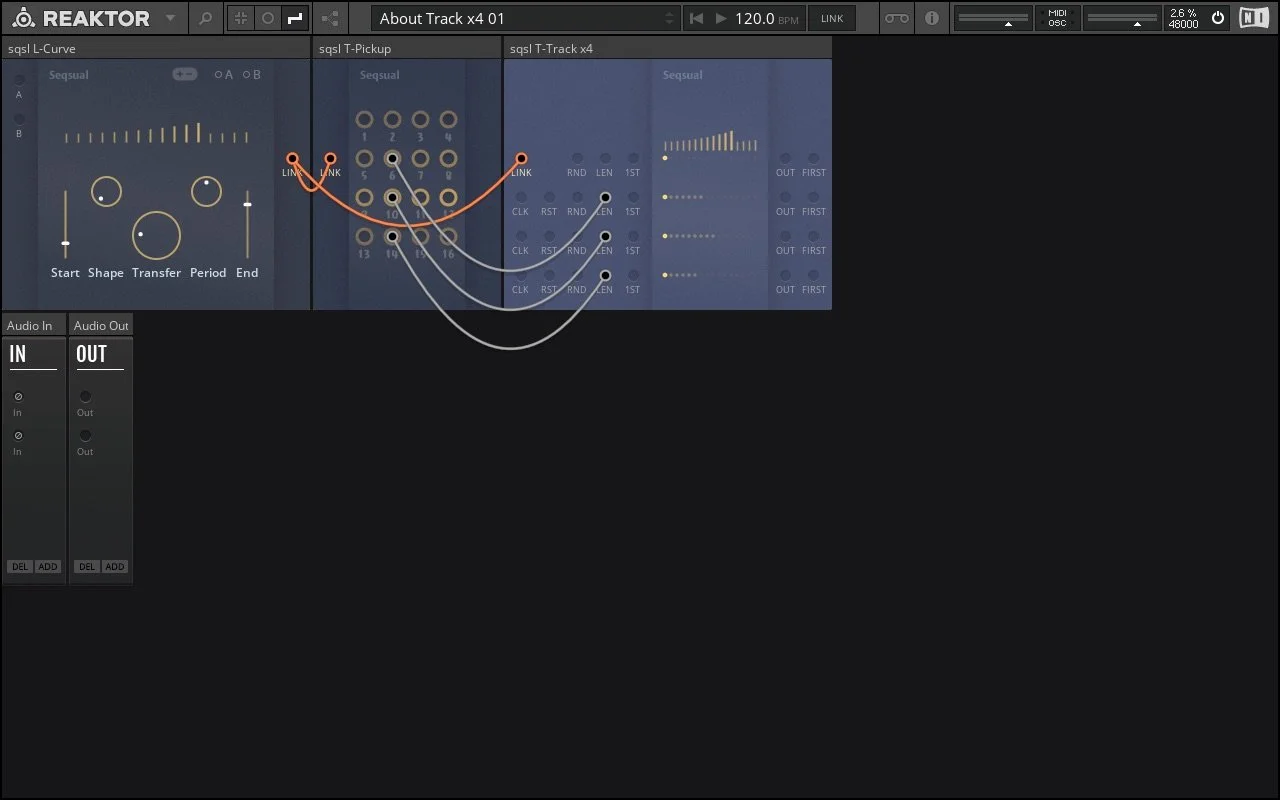Select the sqsl T-Pickup block header

(x=407, y=48)
